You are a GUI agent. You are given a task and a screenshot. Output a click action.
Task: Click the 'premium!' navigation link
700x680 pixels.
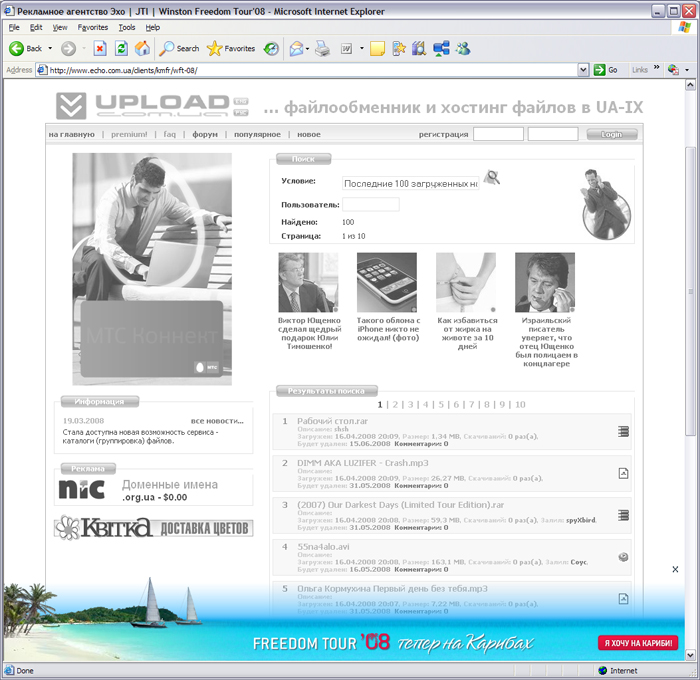click(129, 134)
